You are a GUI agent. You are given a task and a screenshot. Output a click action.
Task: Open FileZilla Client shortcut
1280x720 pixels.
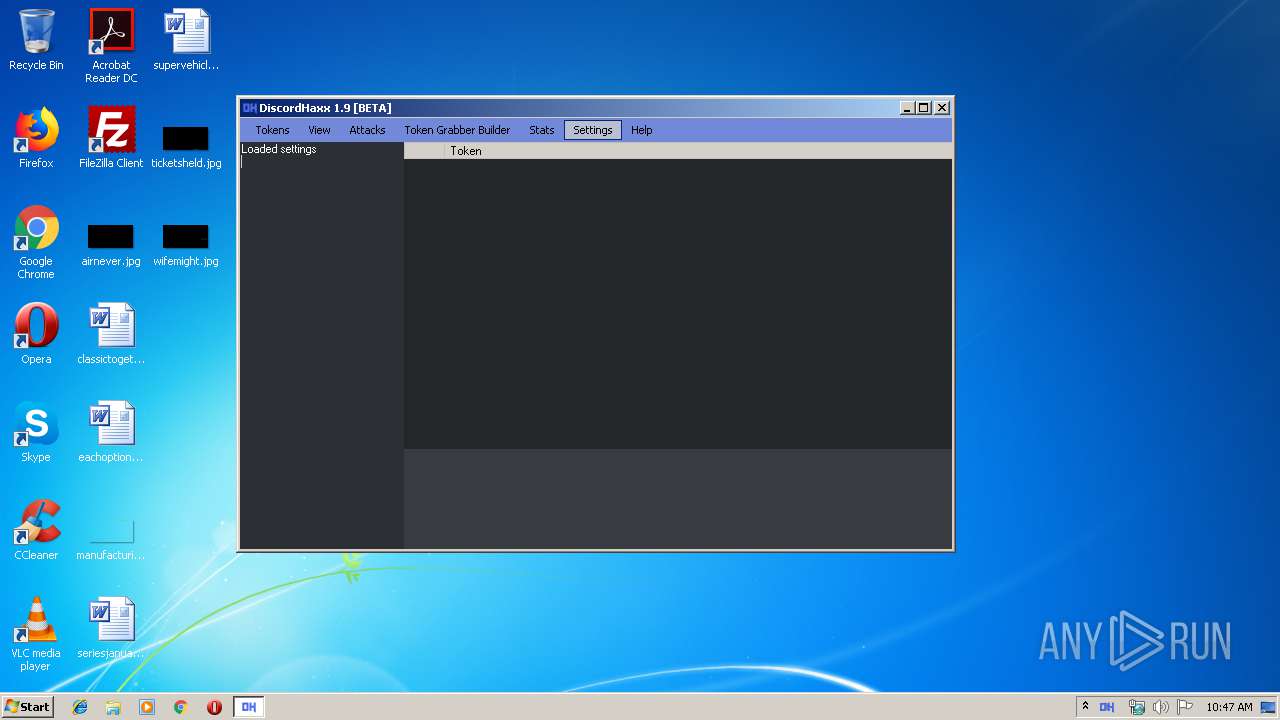coord(111,138)
